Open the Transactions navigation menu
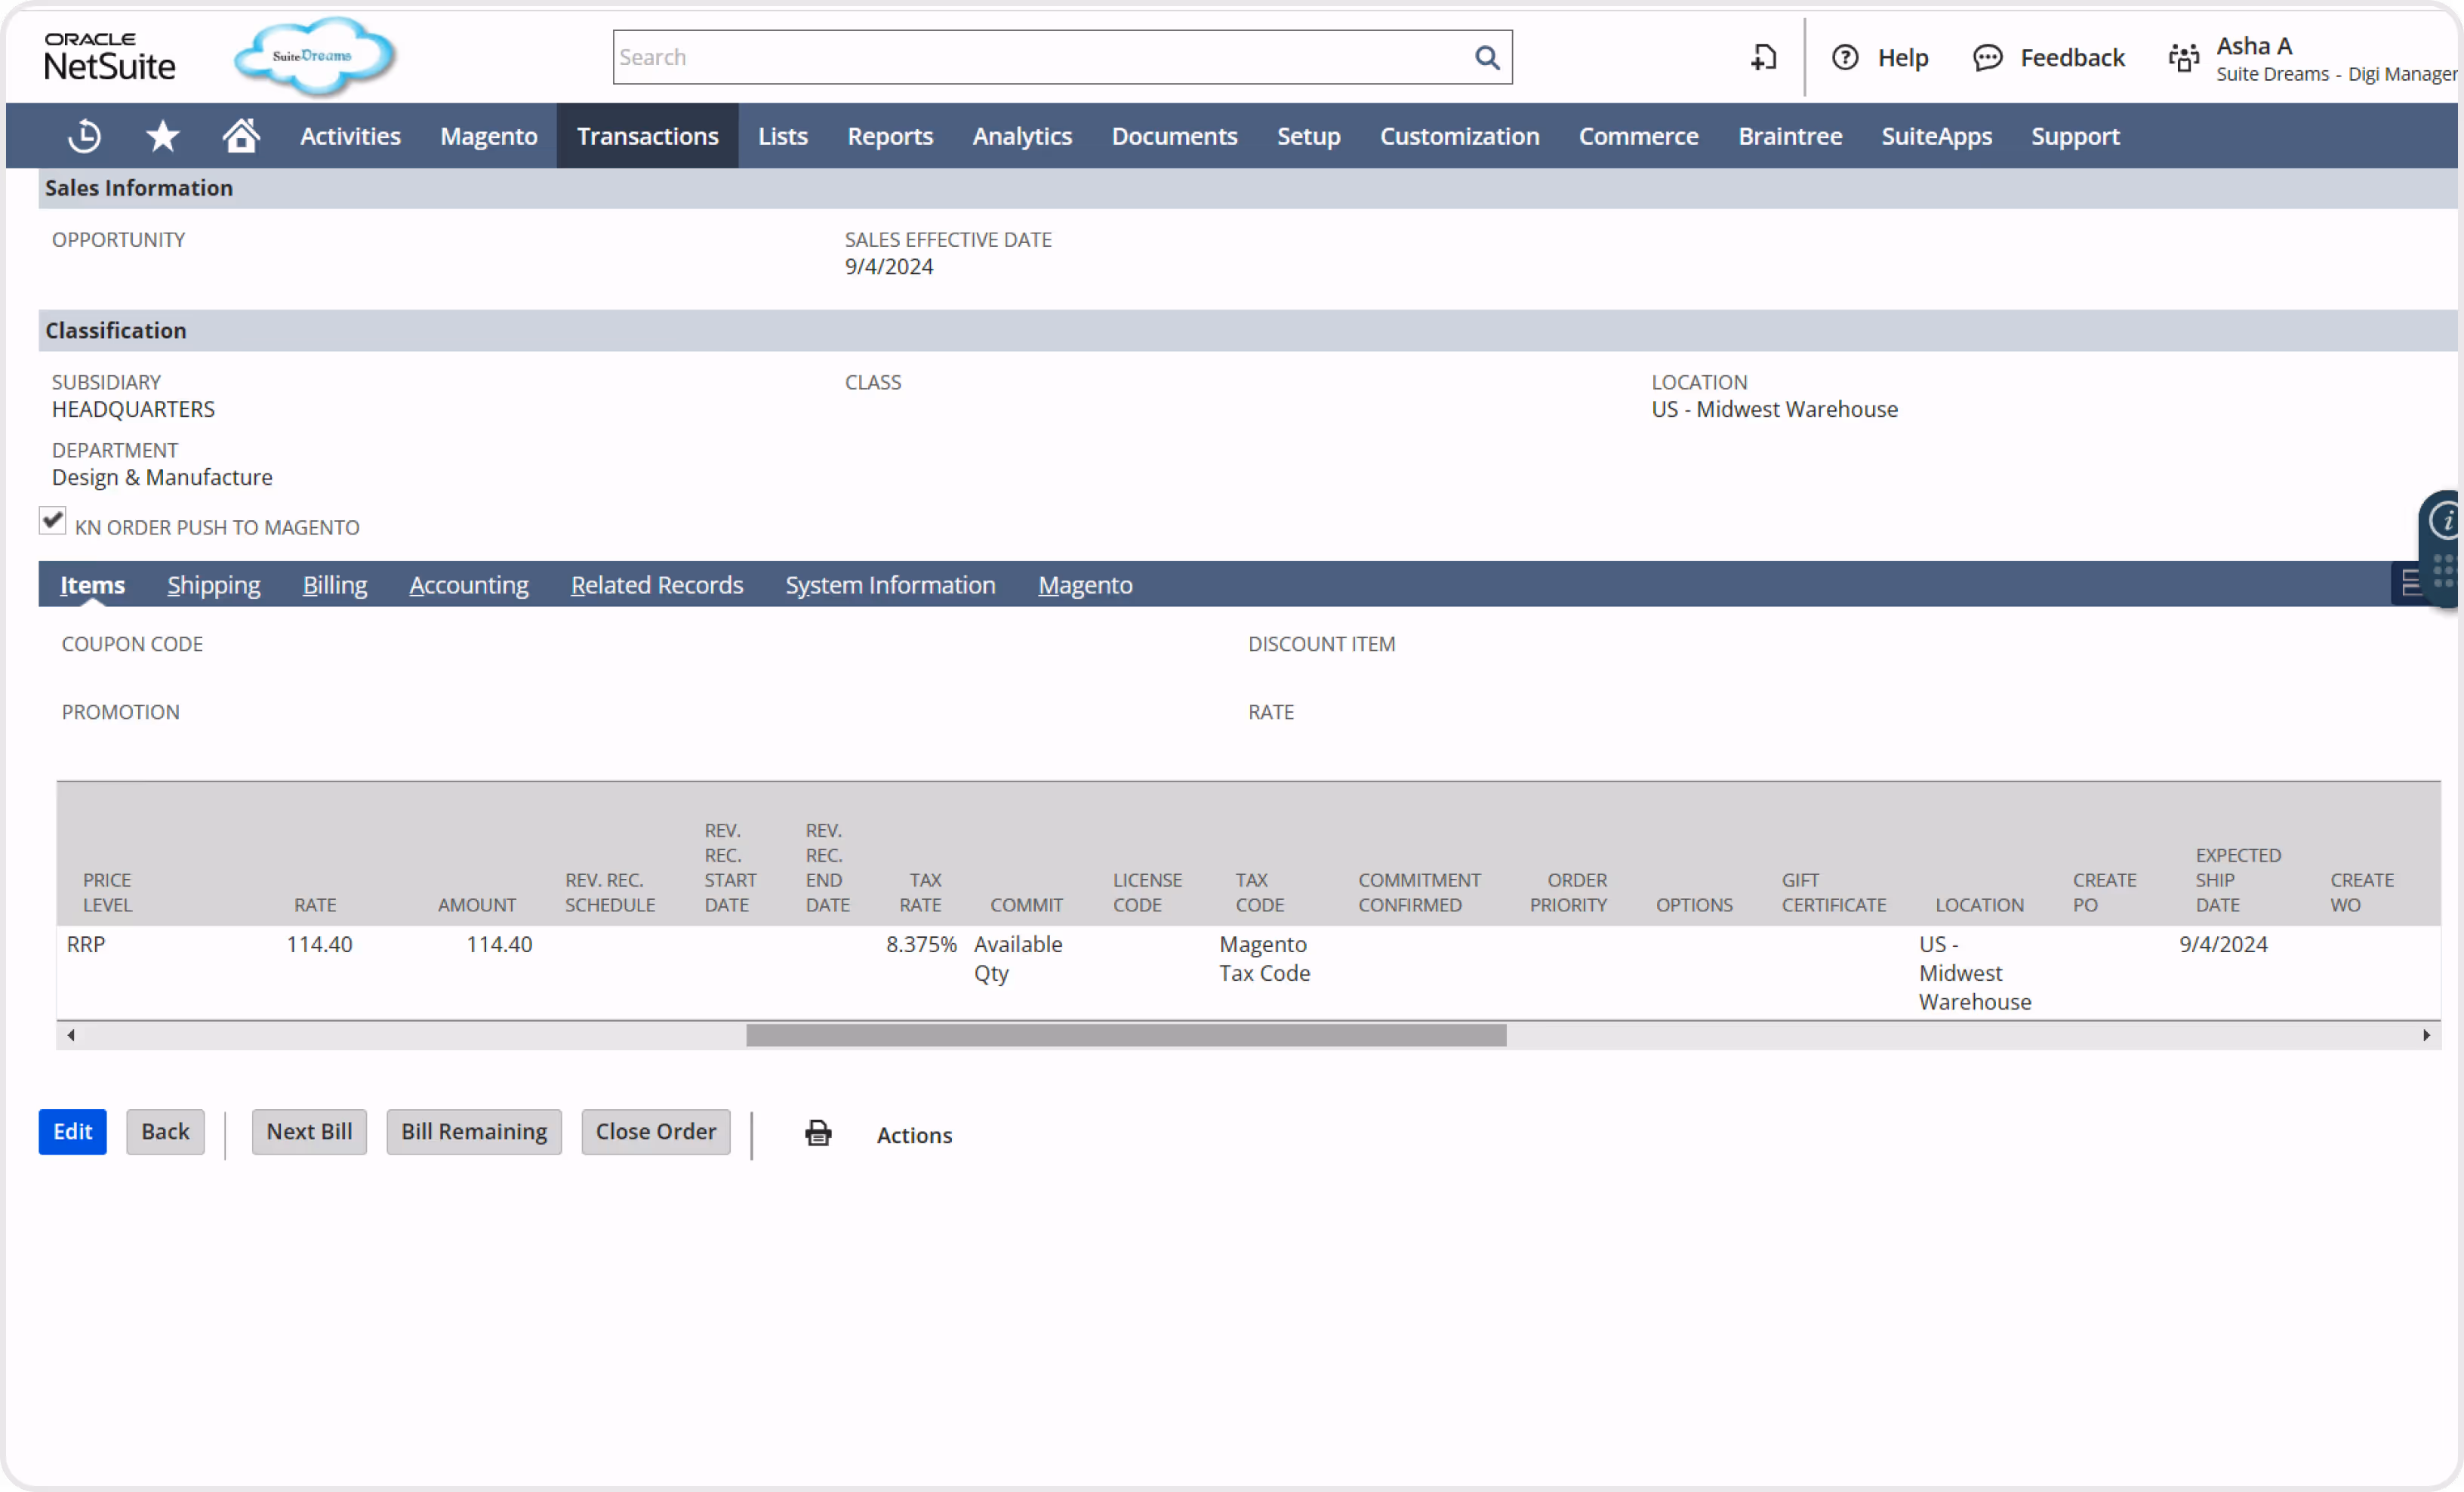2464x1492 pixels. [x=647, y=136]
